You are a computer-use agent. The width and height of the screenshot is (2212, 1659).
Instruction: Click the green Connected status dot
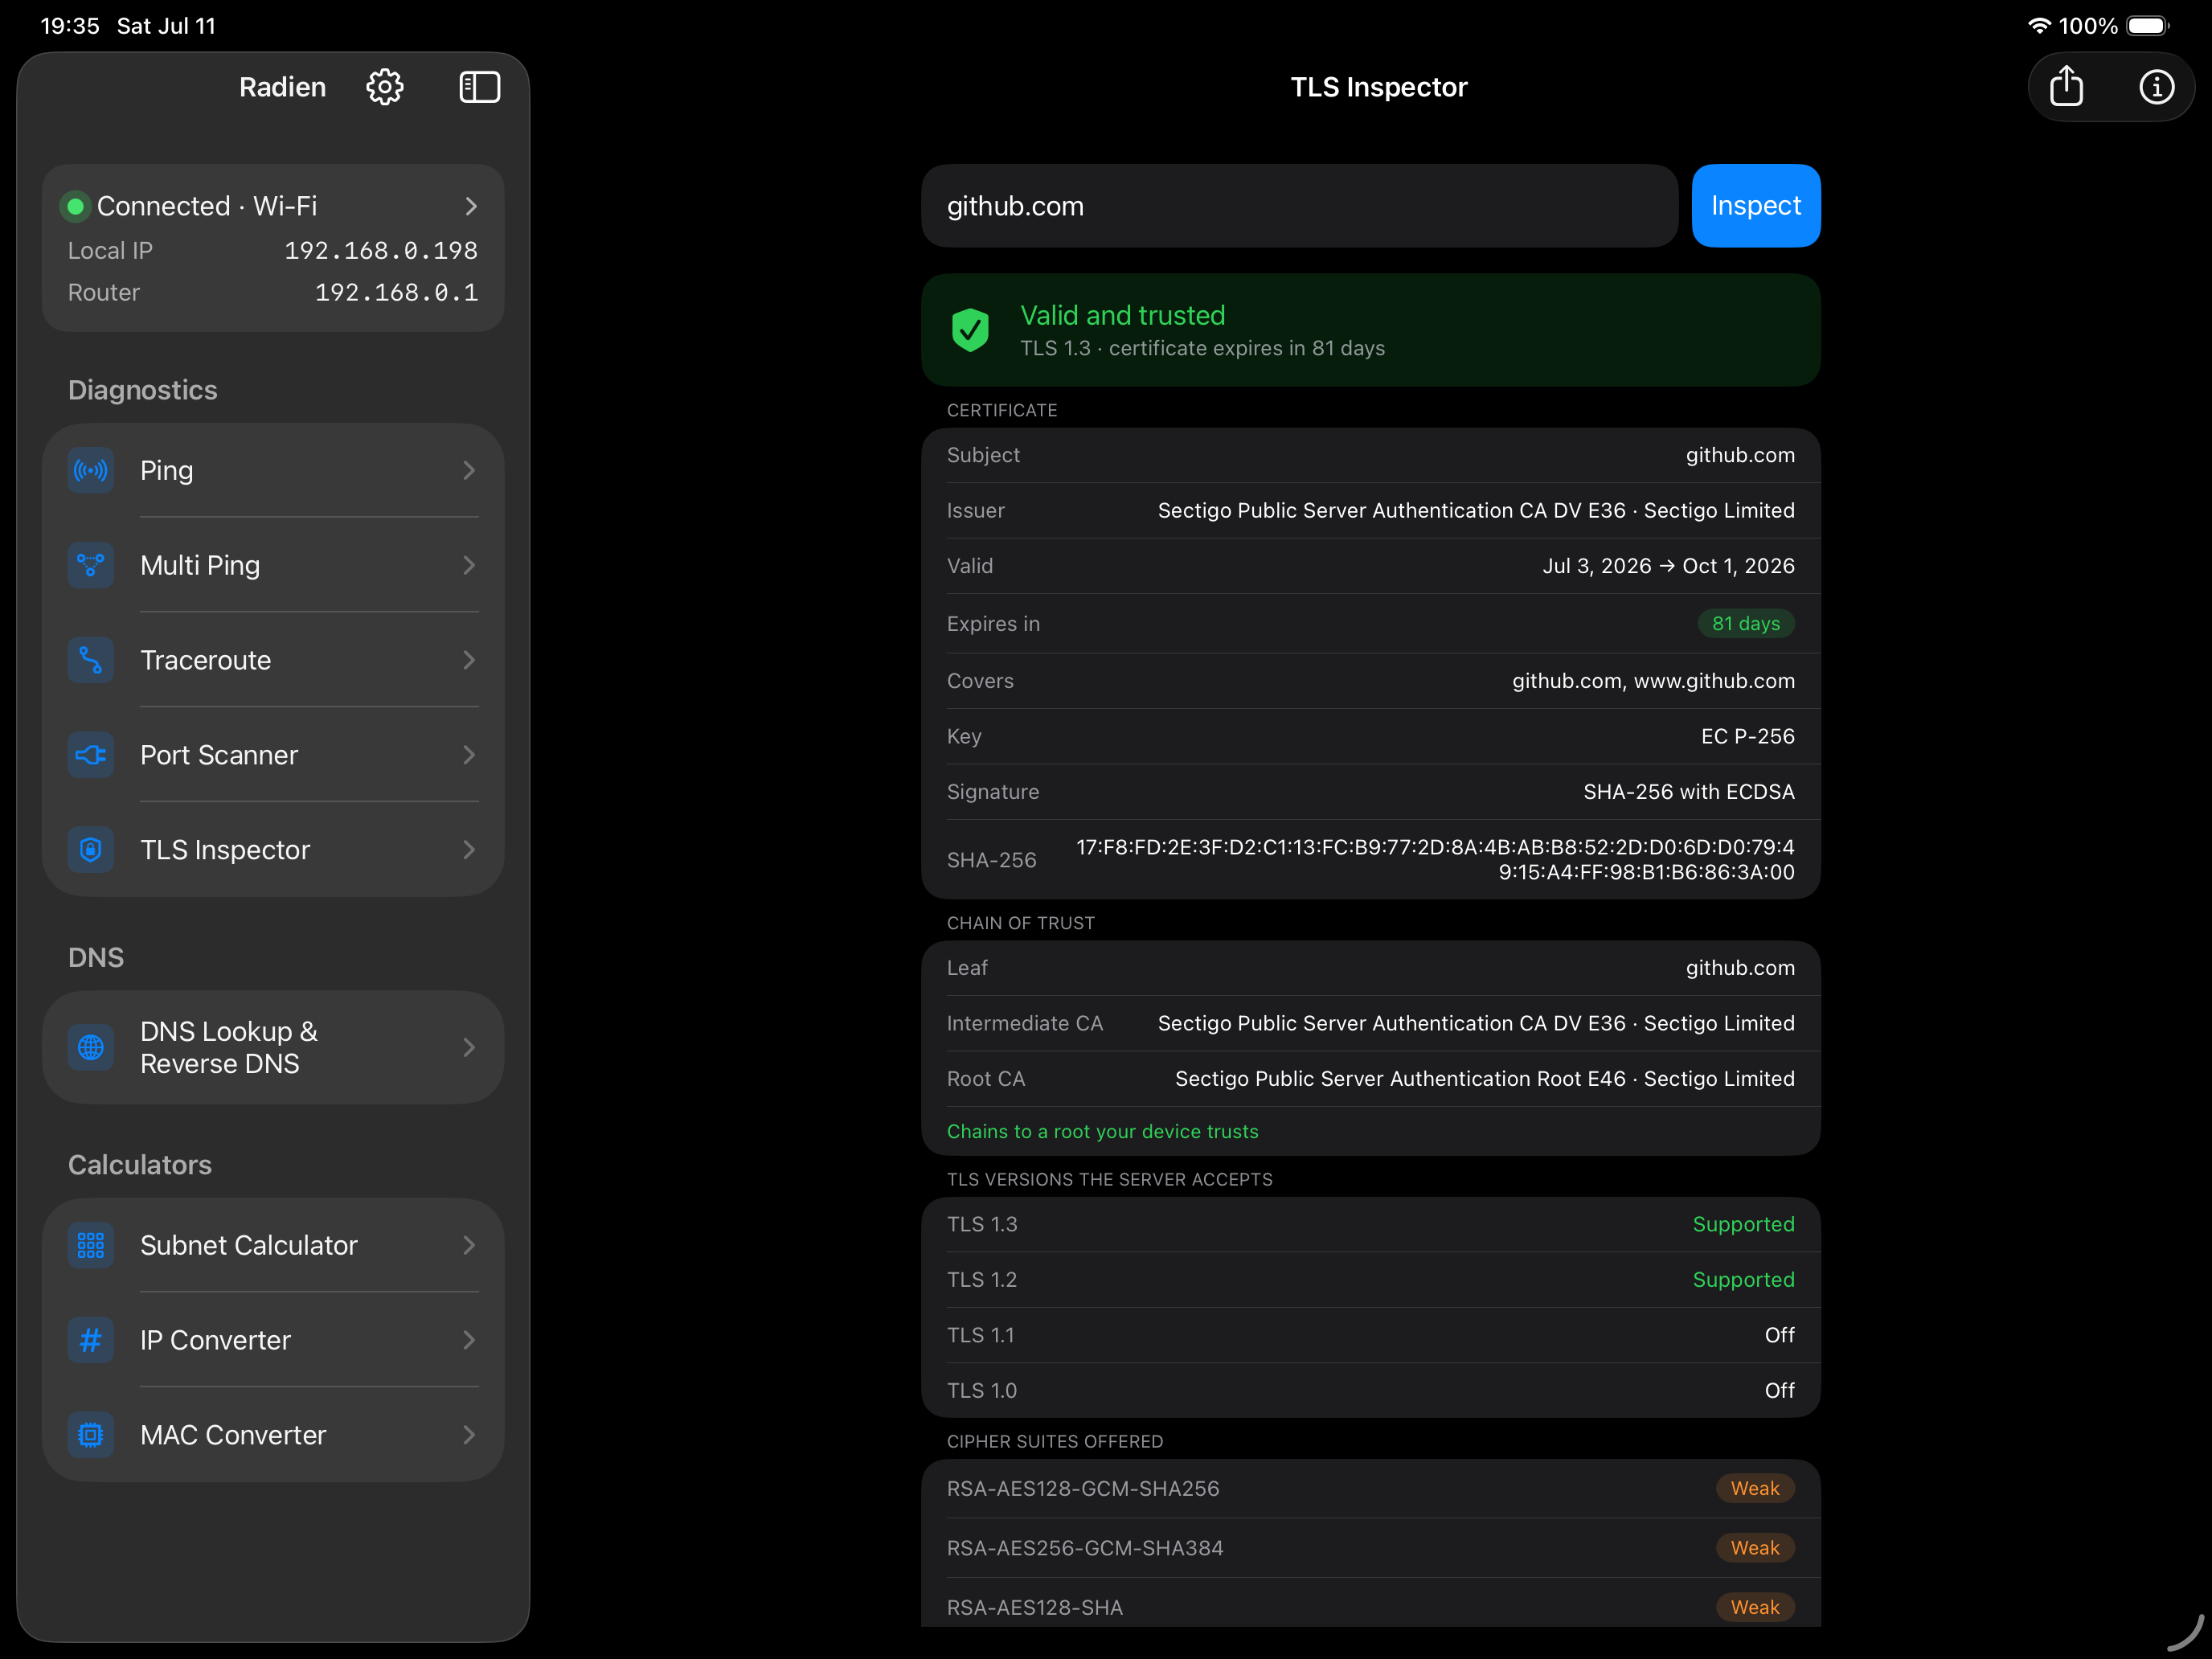(75, 206)
